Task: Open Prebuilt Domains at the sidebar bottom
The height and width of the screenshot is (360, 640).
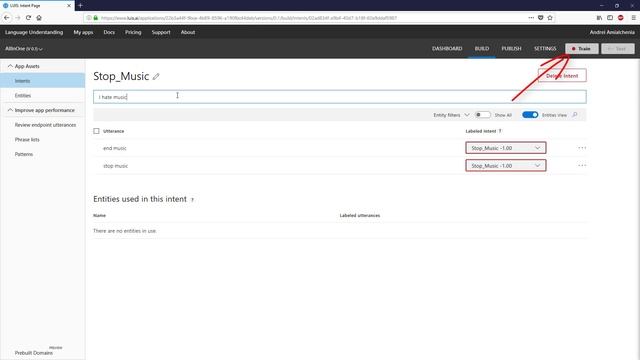Action: coord(34,353)
